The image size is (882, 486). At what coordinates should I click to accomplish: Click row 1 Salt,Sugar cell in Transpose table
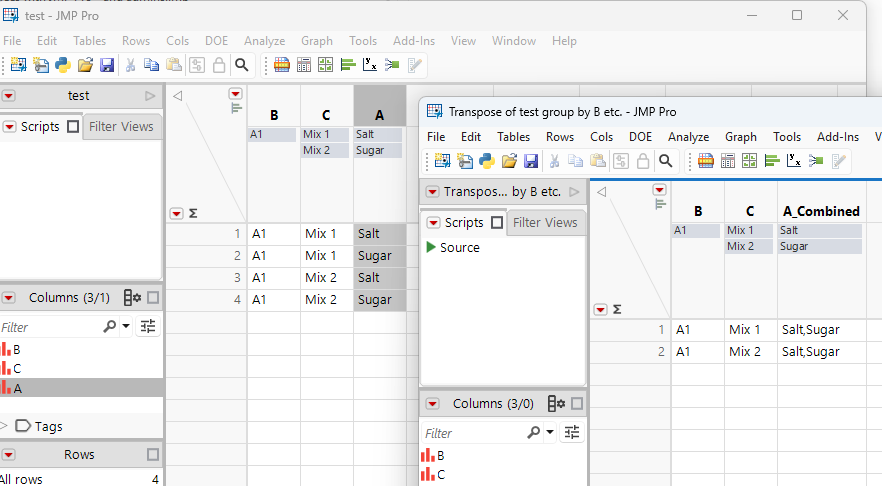click(x=821, y=330)
